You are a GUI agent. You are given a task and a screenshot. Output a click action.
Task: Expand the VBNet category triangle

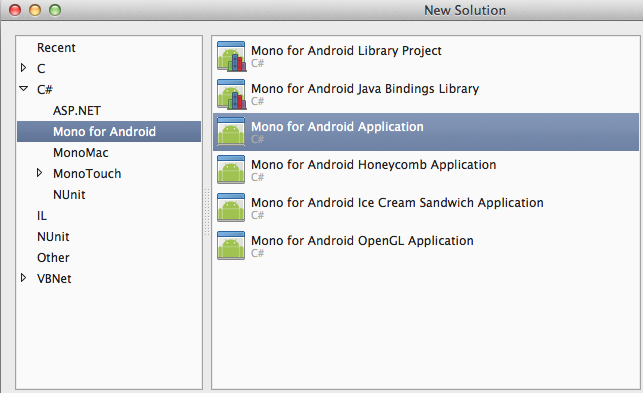coord(23,278)
